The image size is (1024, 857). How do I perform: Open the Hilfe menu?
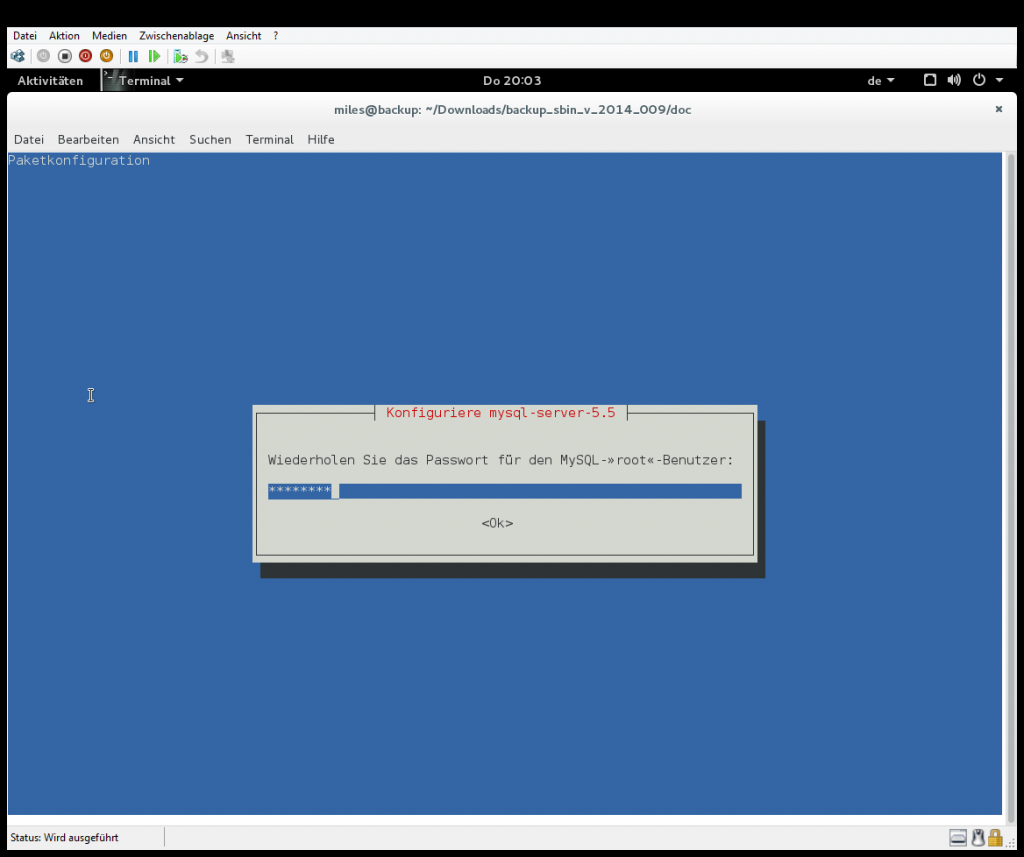(x=321, y=139)
